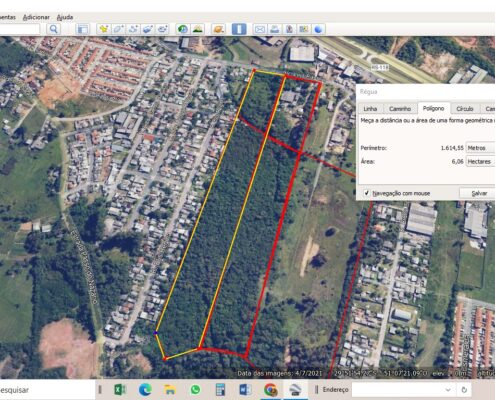
Task: Open Word from the taskbar
Action: pos(245,389)
